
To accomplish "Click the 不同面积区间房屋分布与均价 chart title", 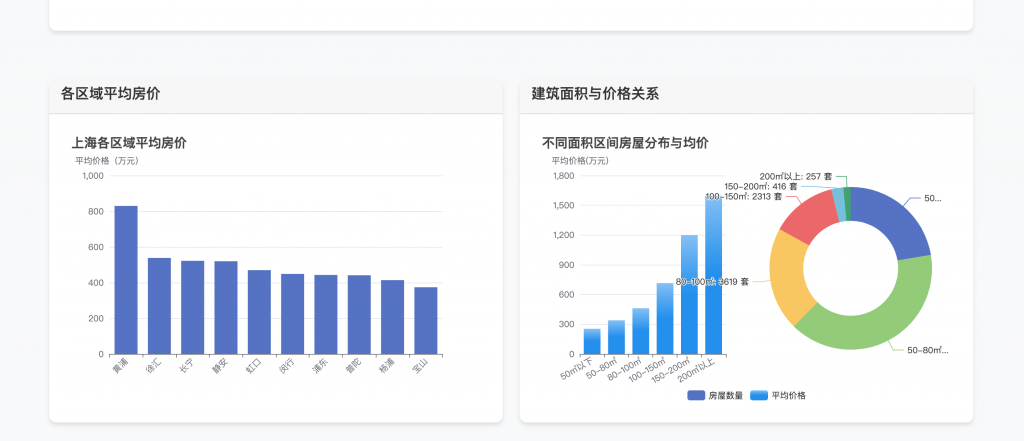I will click(x=625, y=143).
